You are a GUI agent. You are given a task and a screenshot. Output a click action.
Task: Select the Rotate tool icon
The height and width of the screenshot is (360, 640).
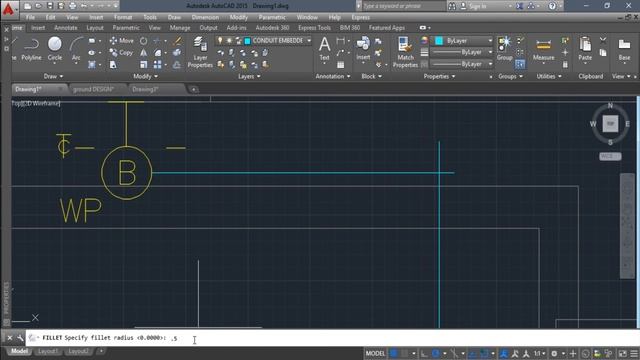[144, 41]
